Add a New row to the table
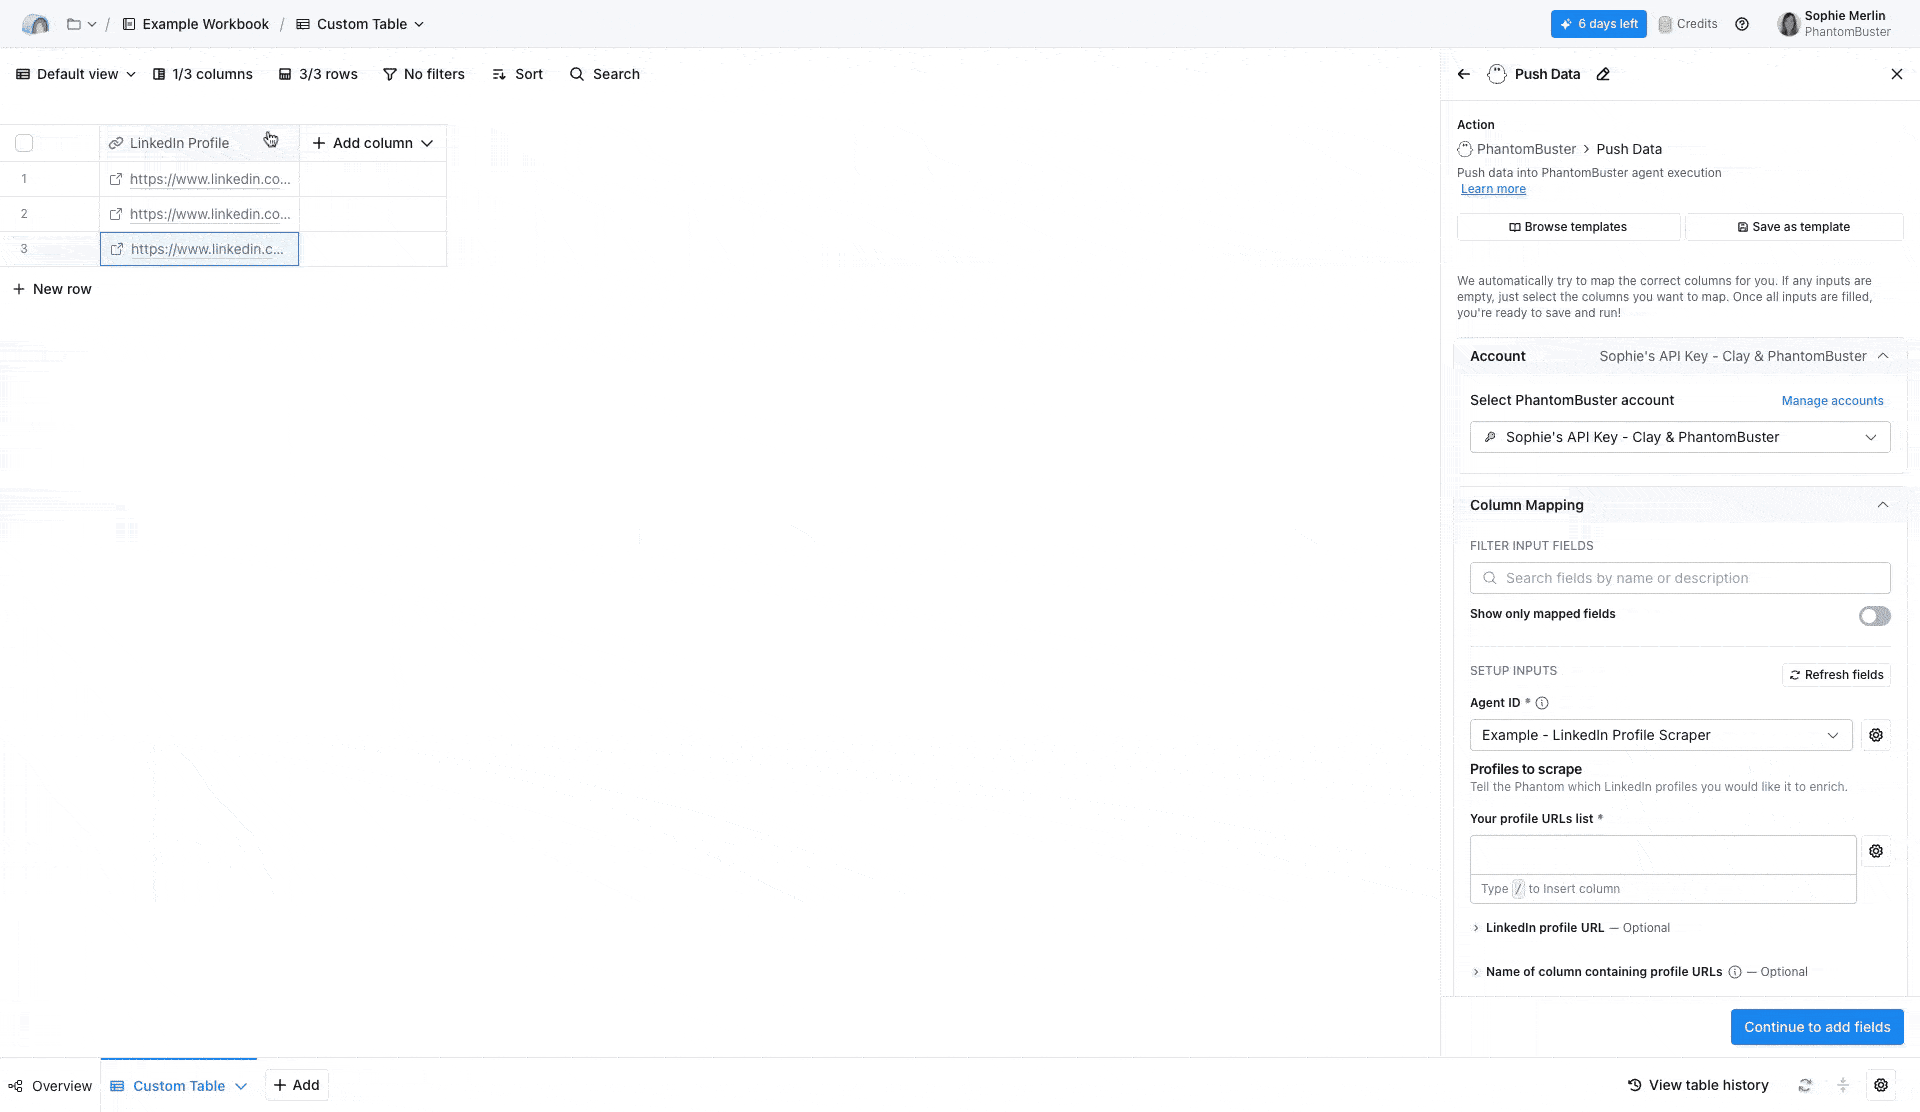 pos(52,289)
